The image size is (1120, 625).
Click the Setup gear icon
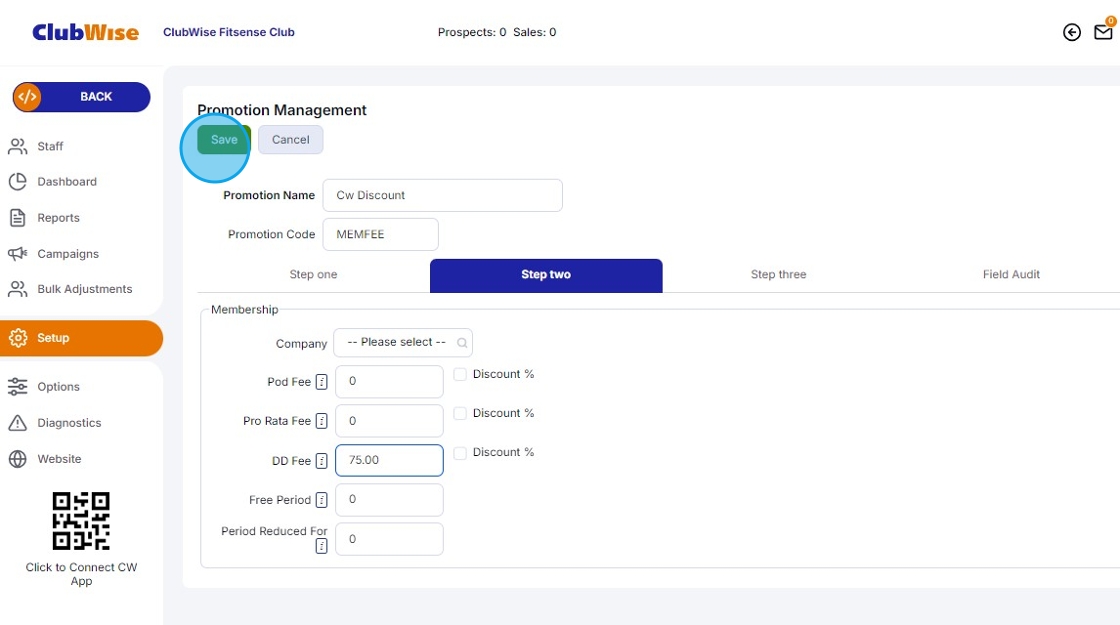tap(18, 338)
